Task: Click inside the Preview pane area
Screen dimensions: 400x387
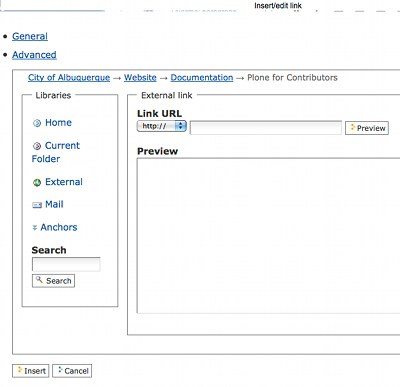Action: [x=268, y=236]
